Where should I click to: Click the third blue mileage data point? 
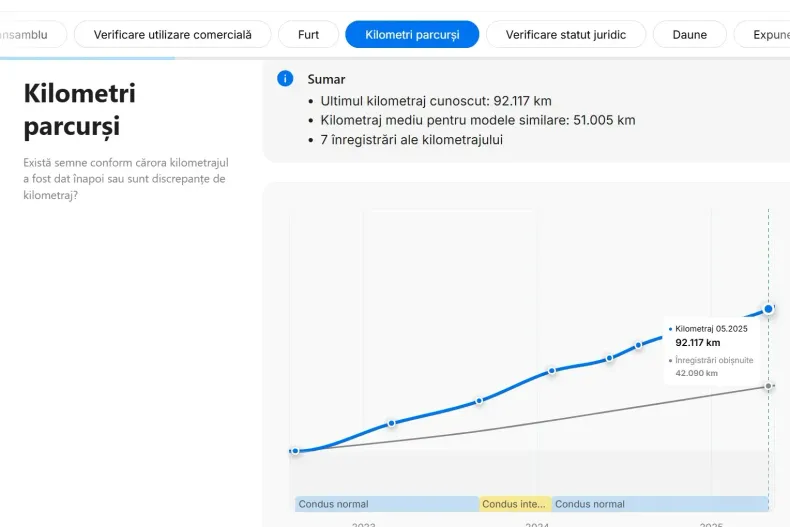[x=479, y=400]
